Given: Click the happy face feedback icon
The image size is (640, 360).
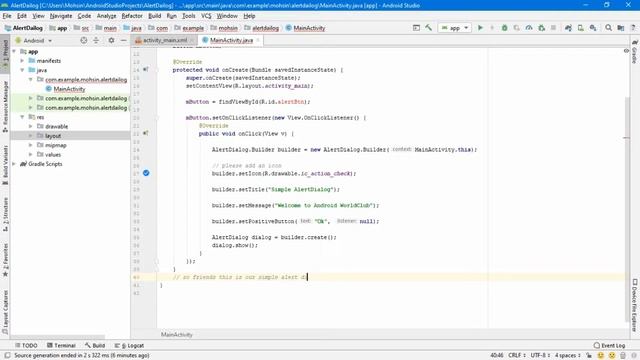Looking at the screenshot, I should (600, 356).
